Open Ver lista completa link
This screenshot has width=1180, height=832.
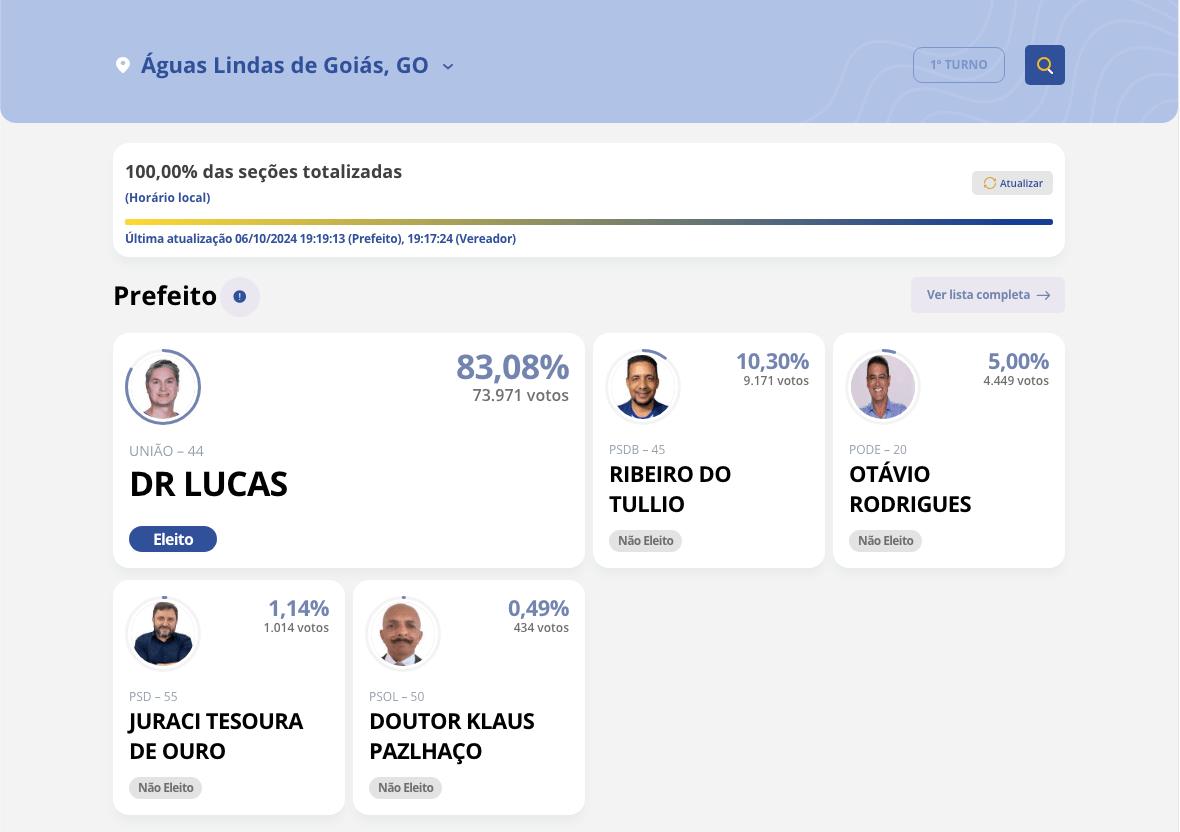click(x=978, y=295)
